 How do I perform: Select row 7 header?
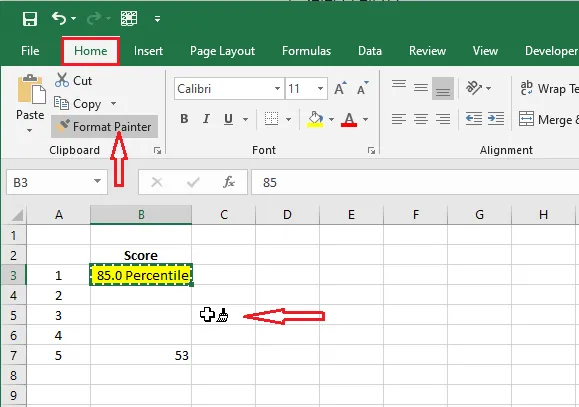point(14,355)
